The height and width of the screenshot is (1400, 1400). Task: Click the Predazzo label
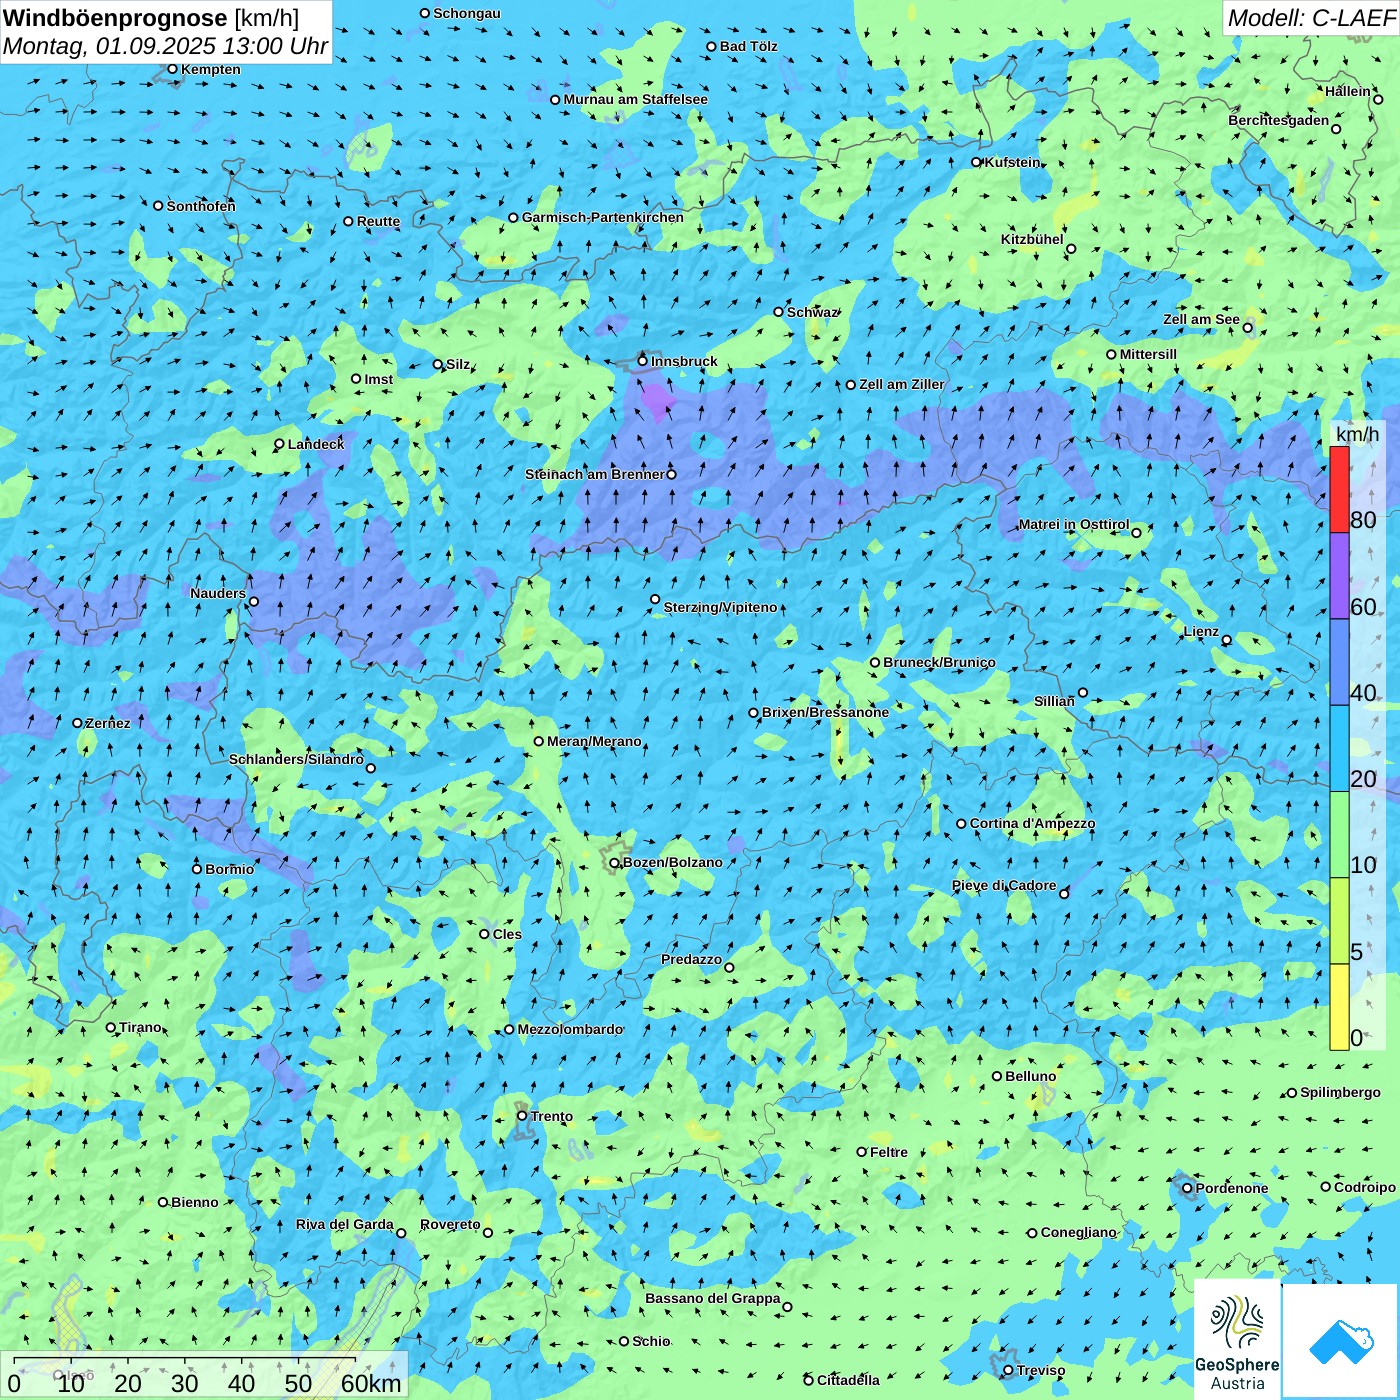[691, 959]
